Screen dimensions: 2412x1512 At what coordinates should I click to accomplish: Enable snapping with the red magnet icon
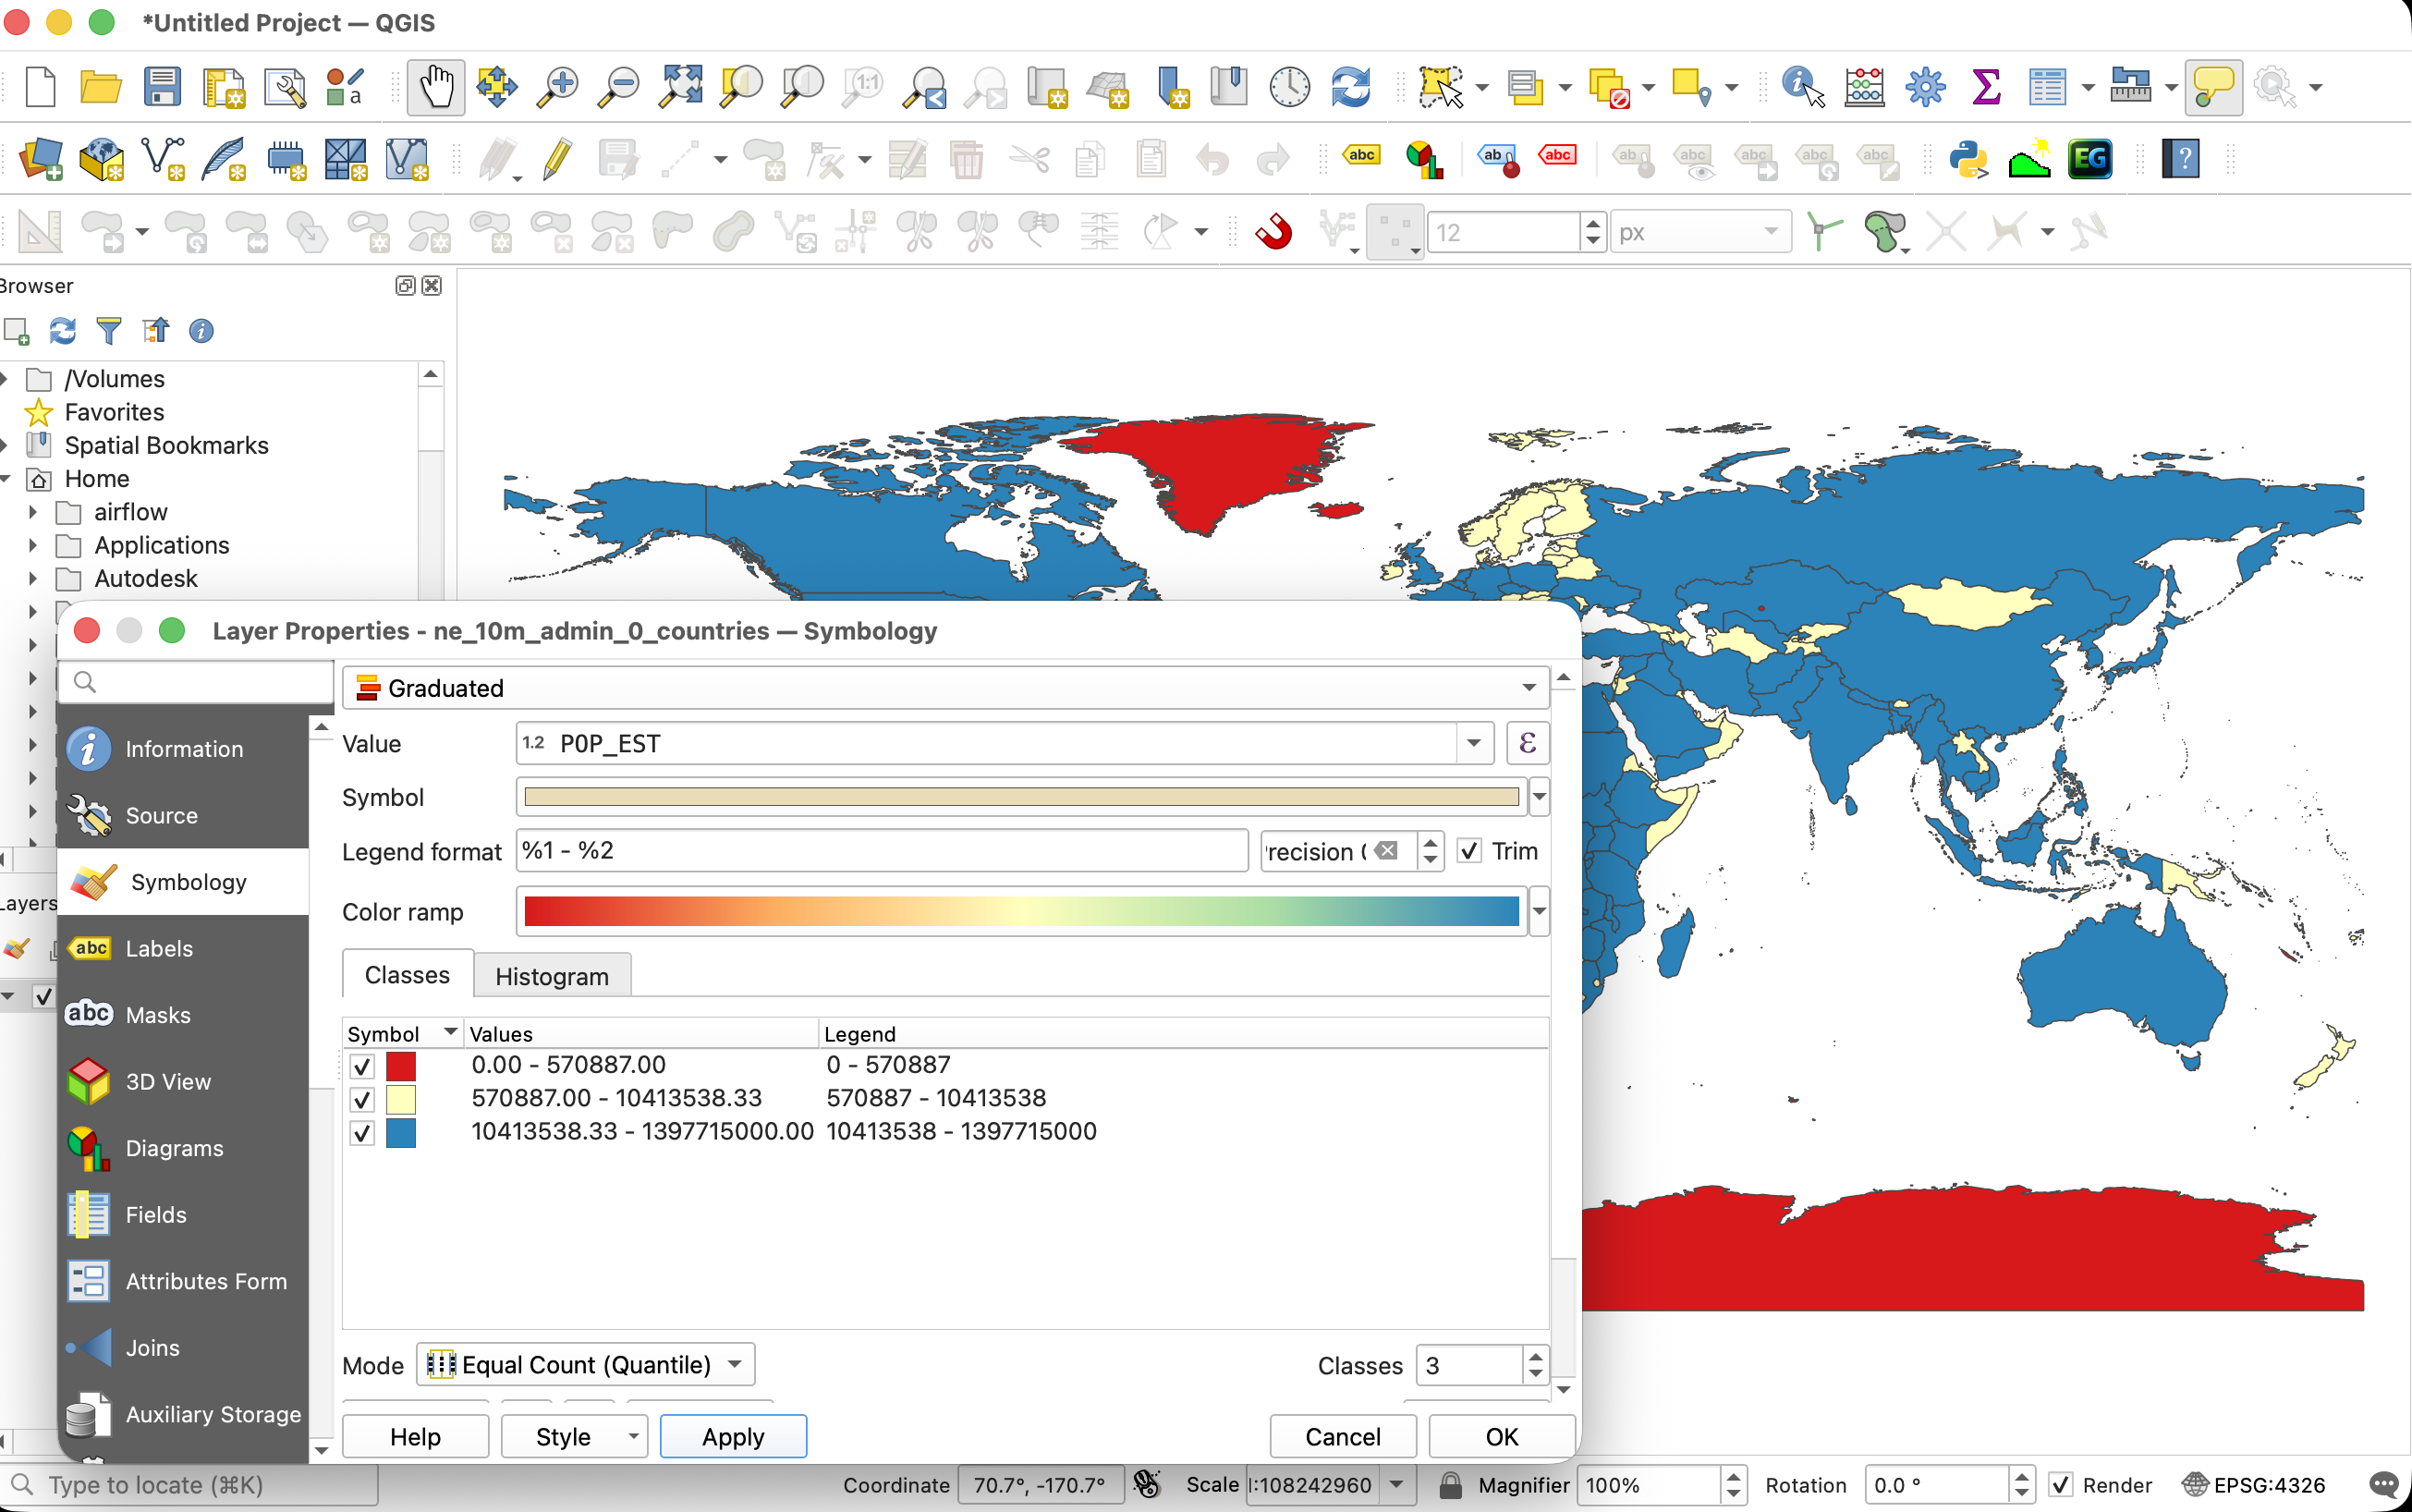pyautogui.click(x=1274, y=232)
